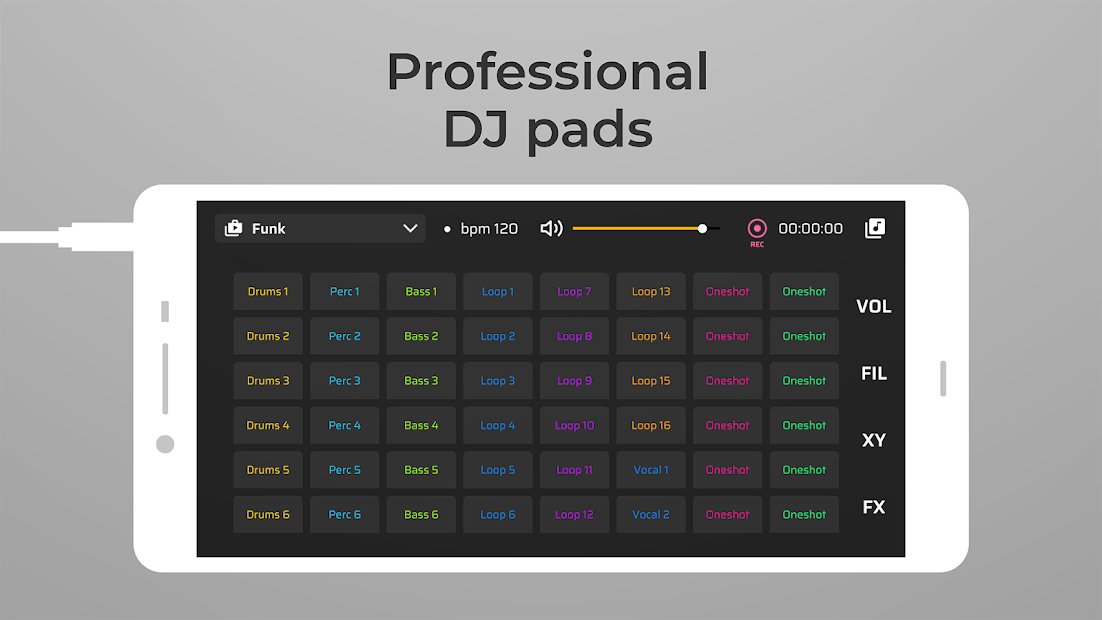1102x620 pixels.
Task: Expand the Funk preset dropdown
Action: (x=410, y=228)
